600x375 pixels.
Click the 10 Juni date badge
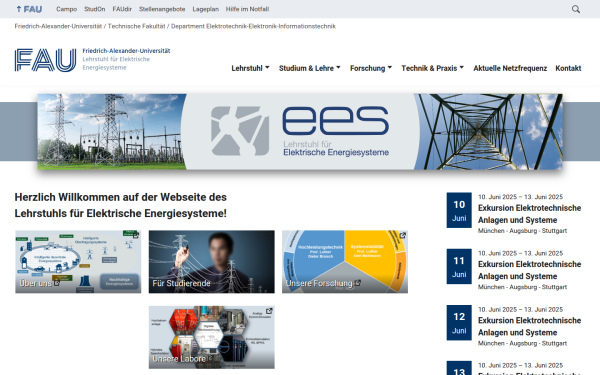[x=459, y=210]
